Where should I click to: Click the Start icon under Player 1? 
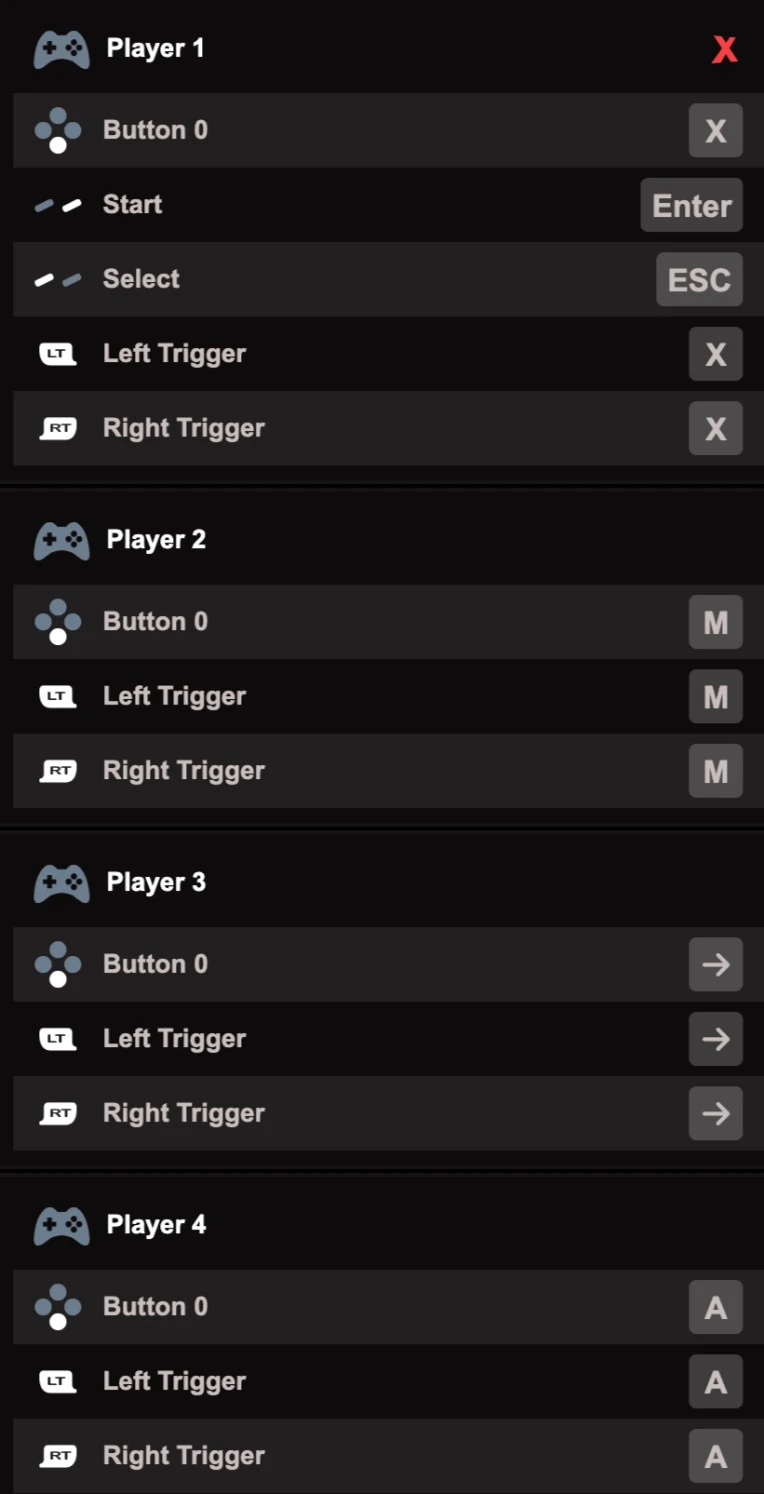(x=58, y=205)
